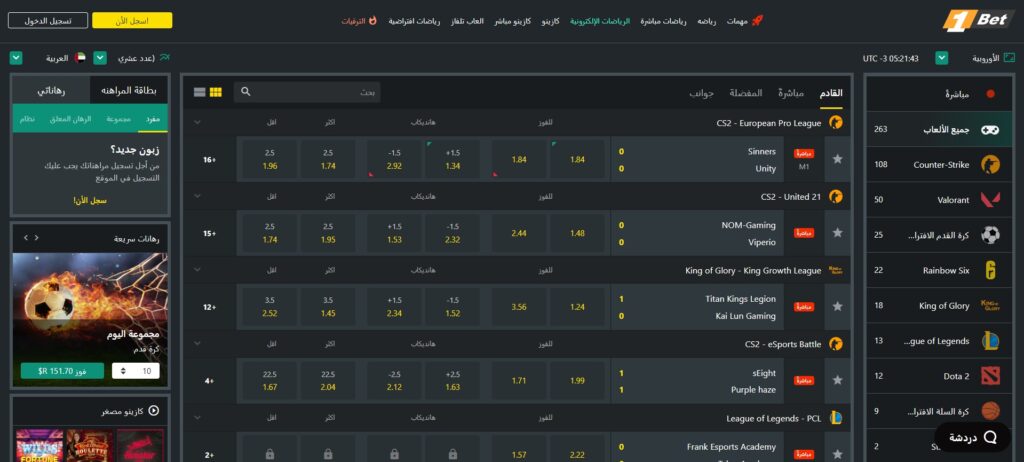Image resolution: width=1024 pixels, height=462 pixels.
Task: Show previous quick bet with left arrow
Action: [25, 239]
